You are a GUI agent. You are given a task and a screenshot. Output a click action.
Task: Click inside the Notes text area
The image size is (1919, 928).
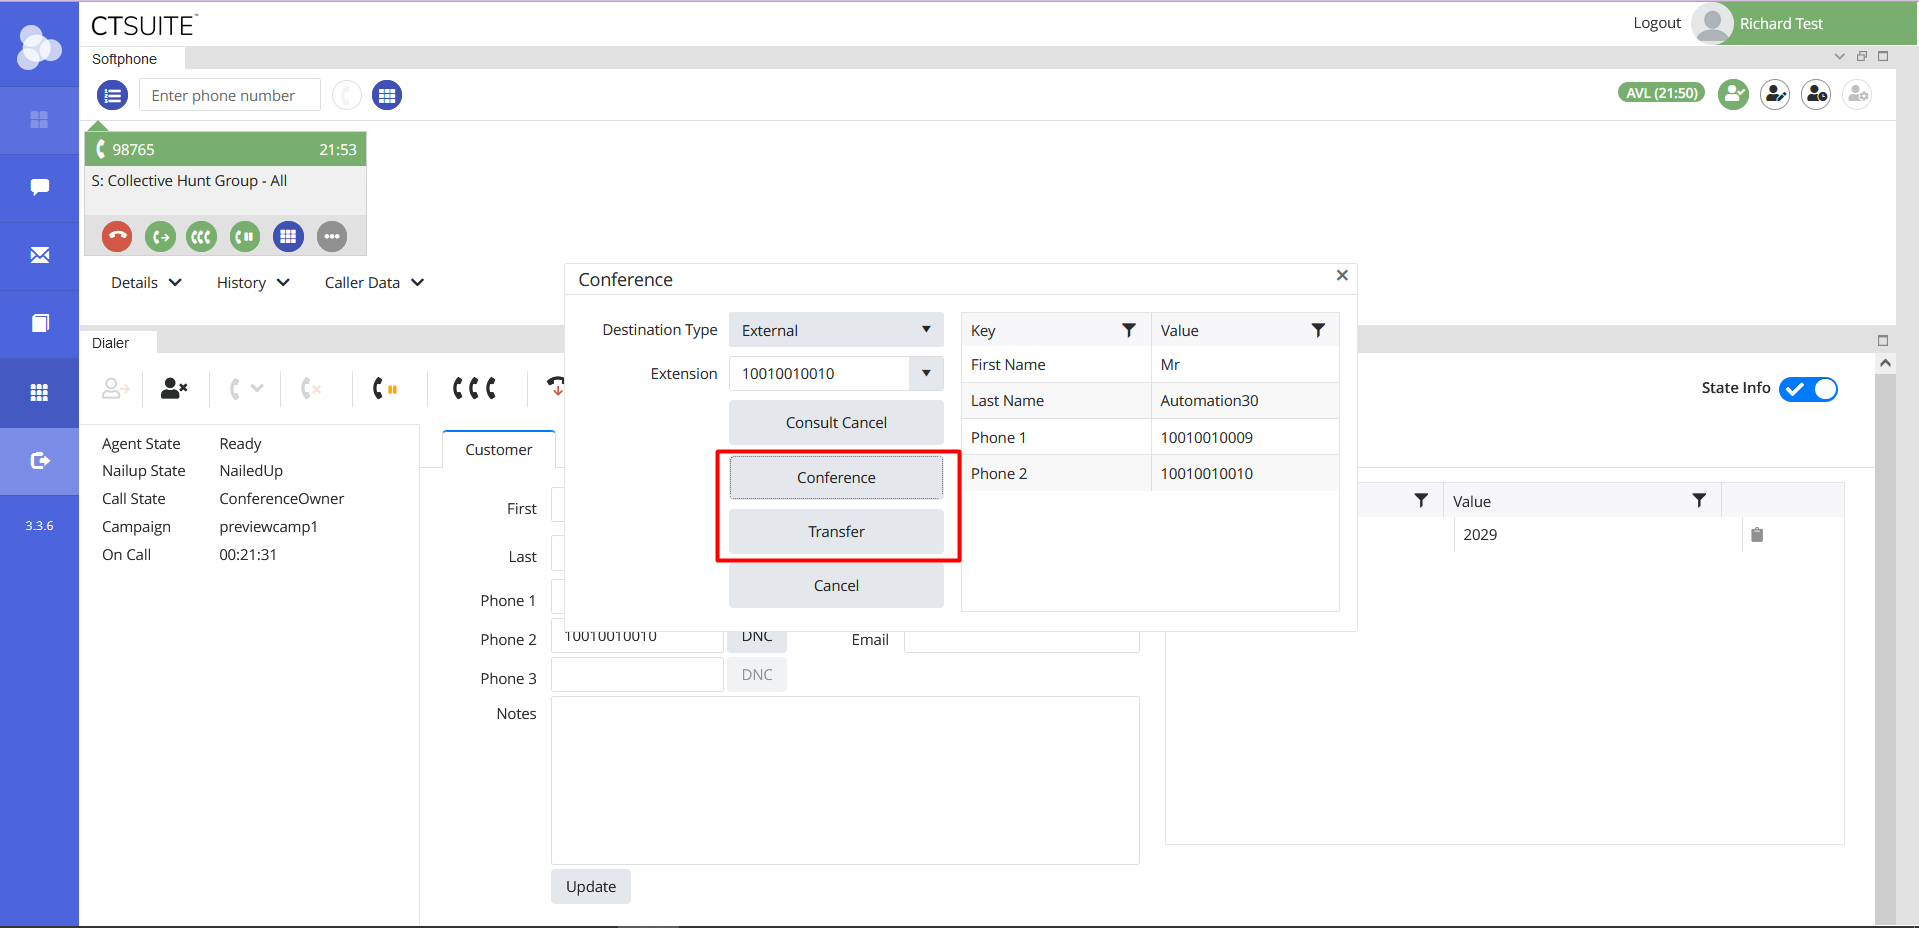[845, 781]
